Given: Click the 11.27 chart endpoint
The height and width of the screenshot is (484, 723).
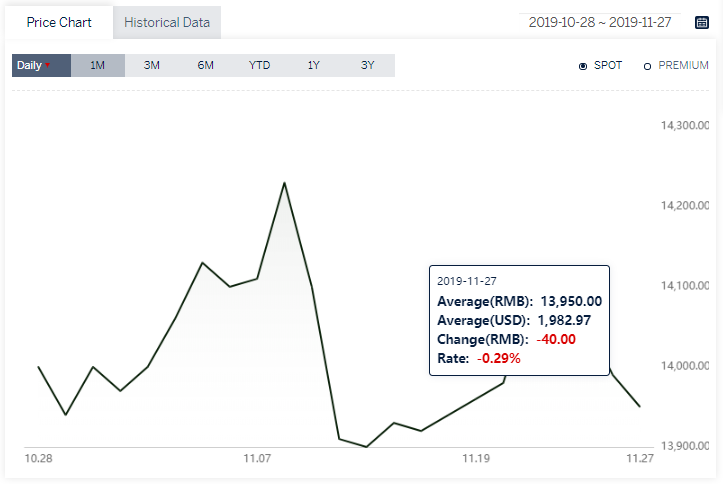Looking at the screenshot, I should tap(640, 406).
